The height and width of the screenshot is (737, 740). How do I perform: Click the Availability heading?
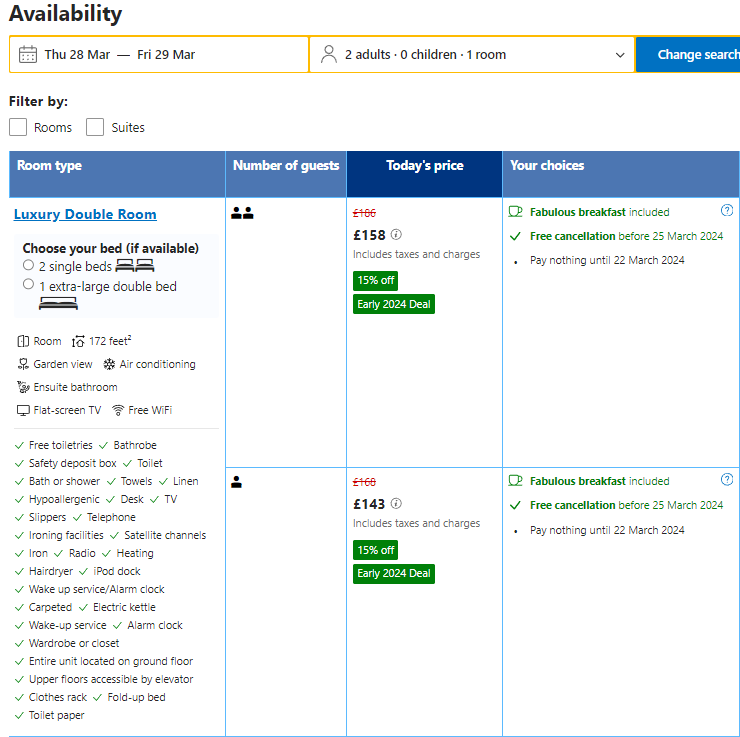coord(66,13)
